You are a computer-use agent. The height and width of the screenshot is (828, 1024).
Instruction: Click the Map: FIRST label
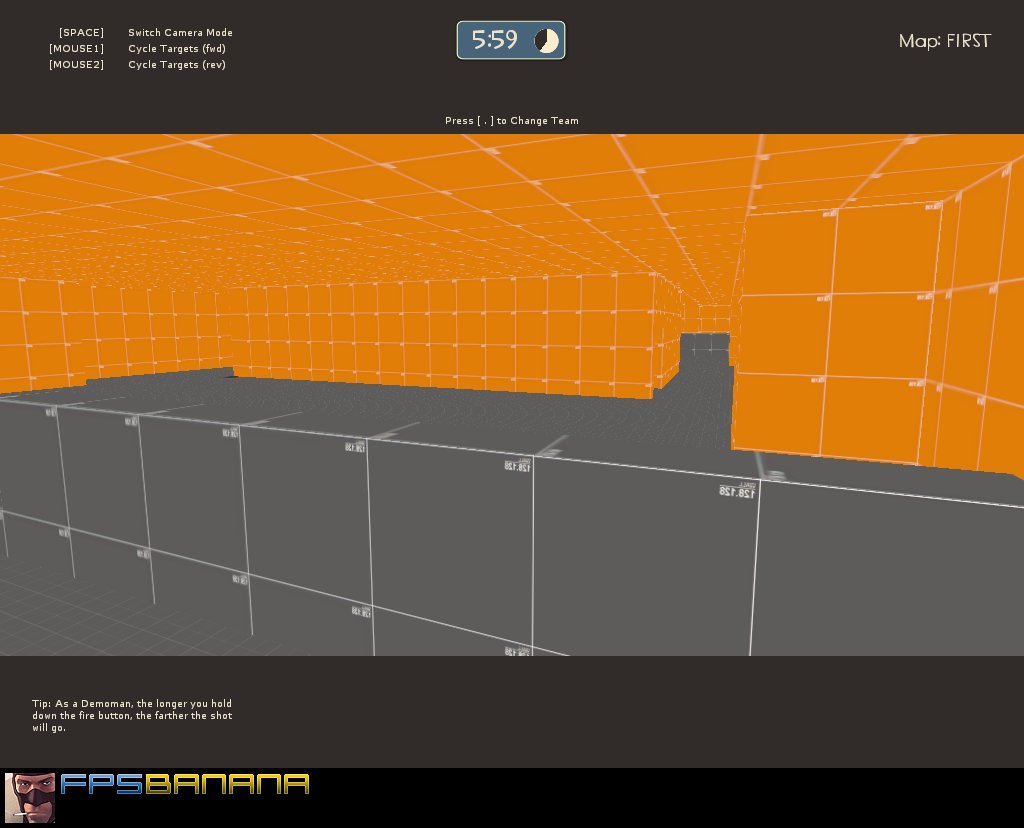tap(944, 41)
